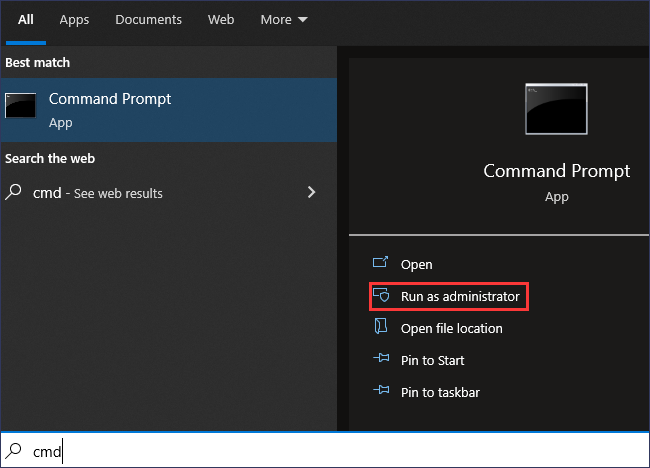Image resolution: width=650 pixels, height=468 pixels.
Task: Click the search magnifier icon in search box
Action: 15,452
